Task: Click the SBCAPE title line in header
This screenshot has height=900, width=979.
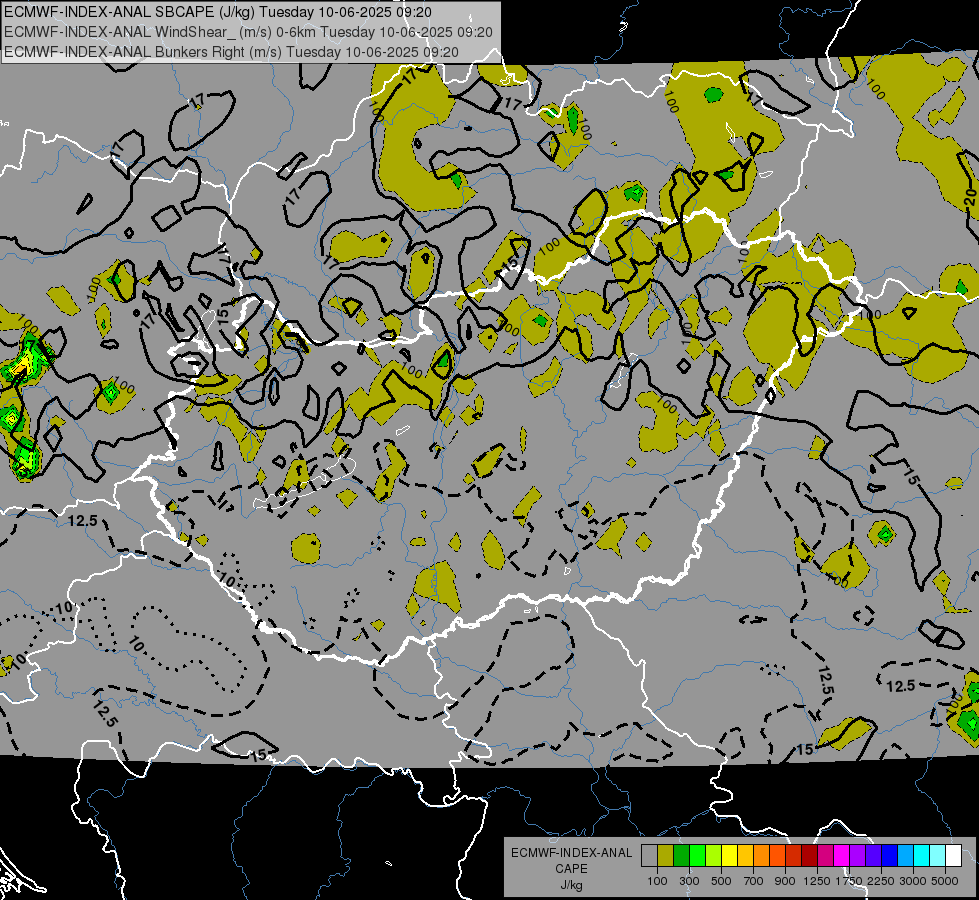Action: [218, 12]
